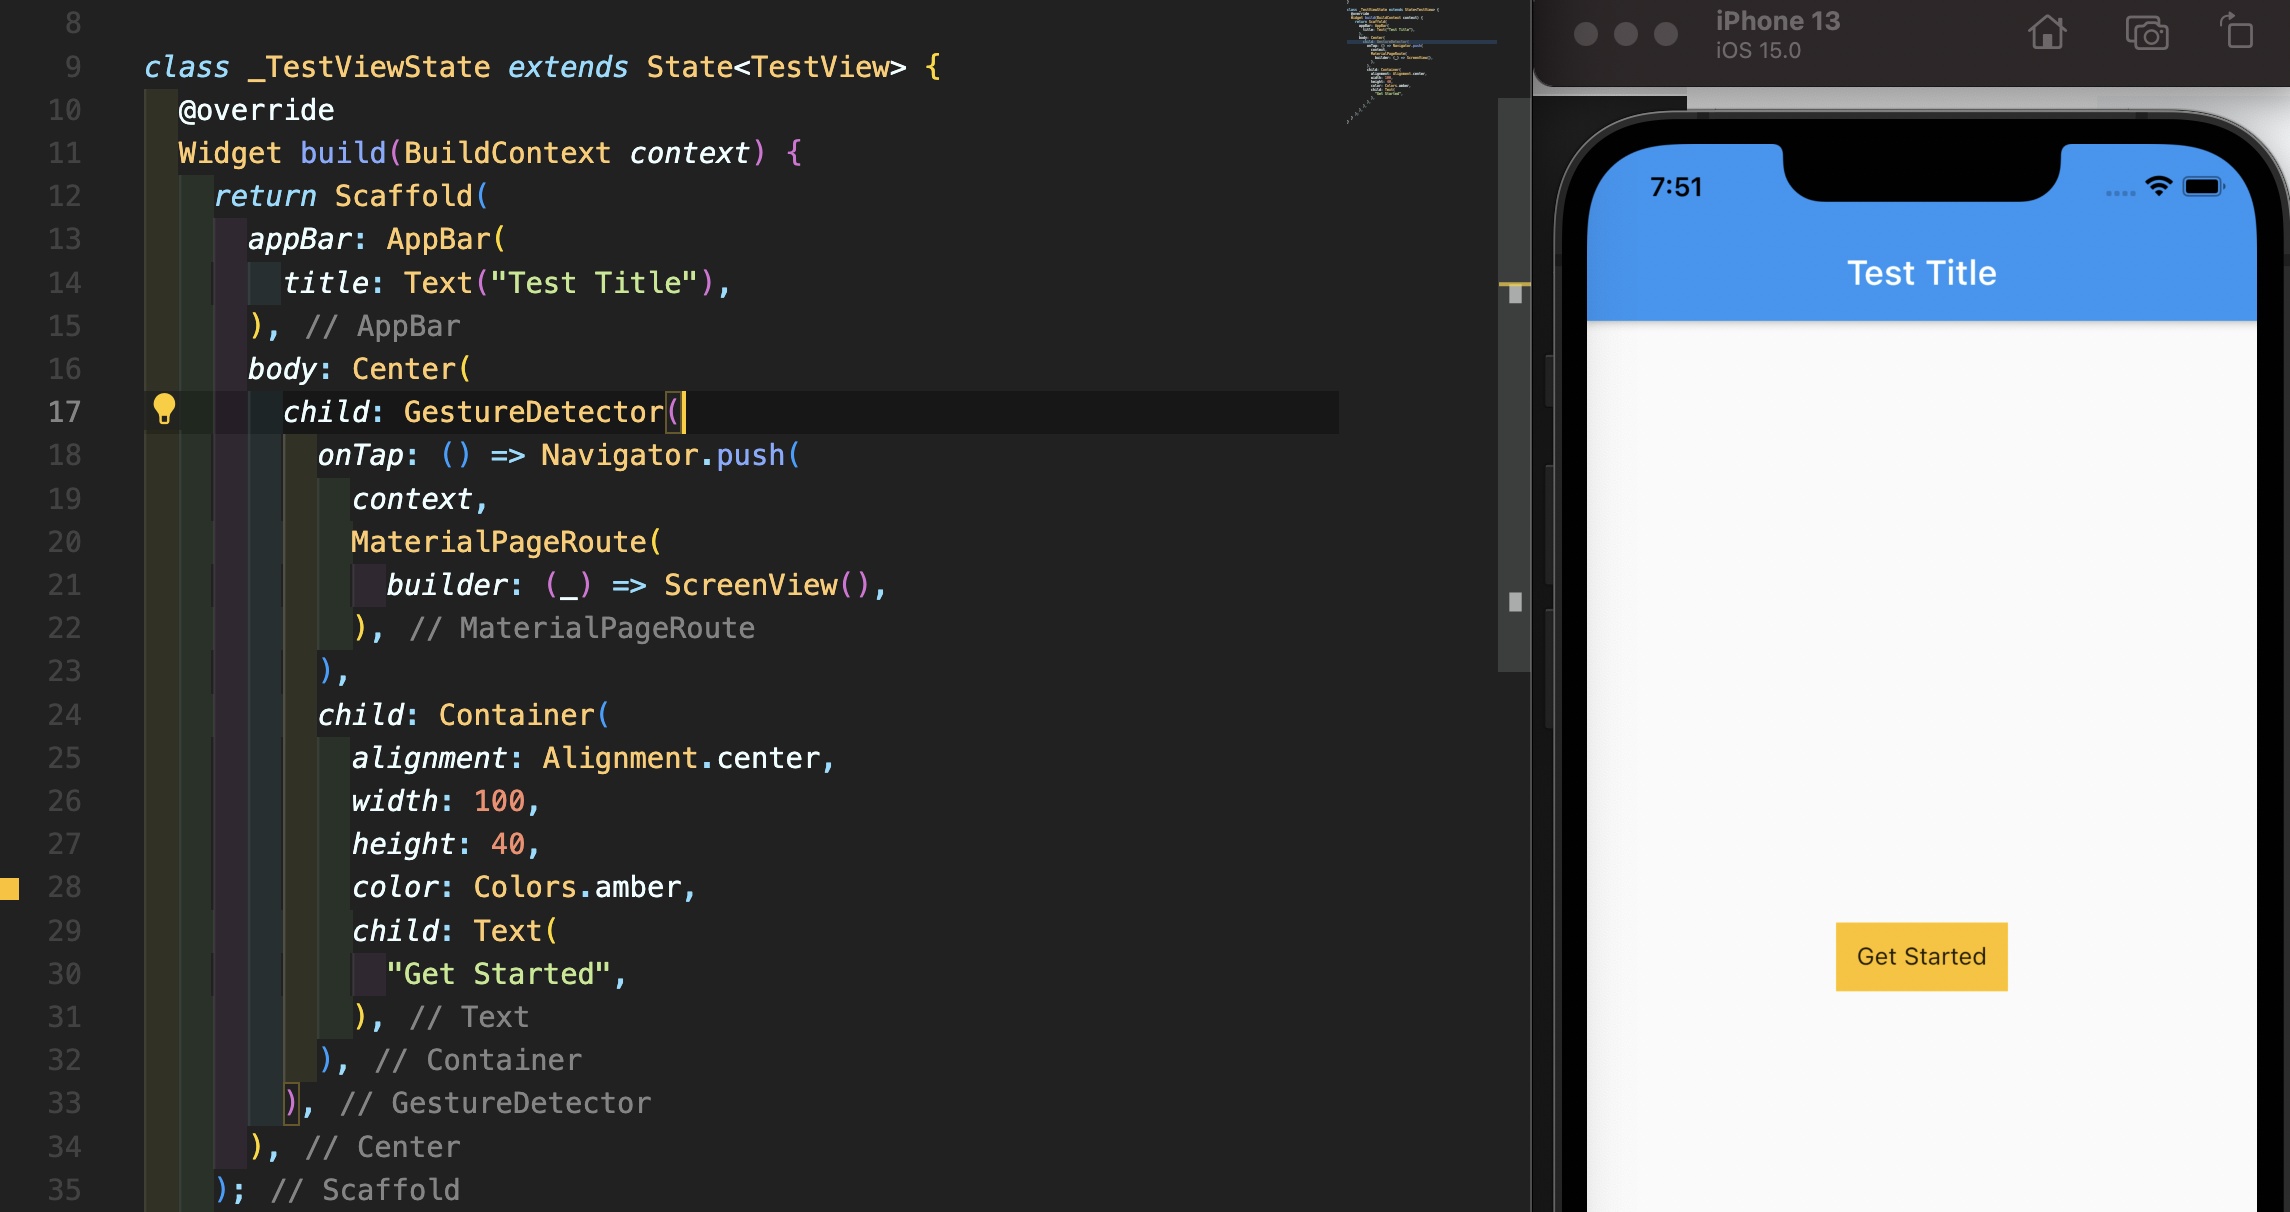Take a simulator screenshot with the camera icon
The width and height of the screenshot is (2290, 1212).
click(2146, 33)
